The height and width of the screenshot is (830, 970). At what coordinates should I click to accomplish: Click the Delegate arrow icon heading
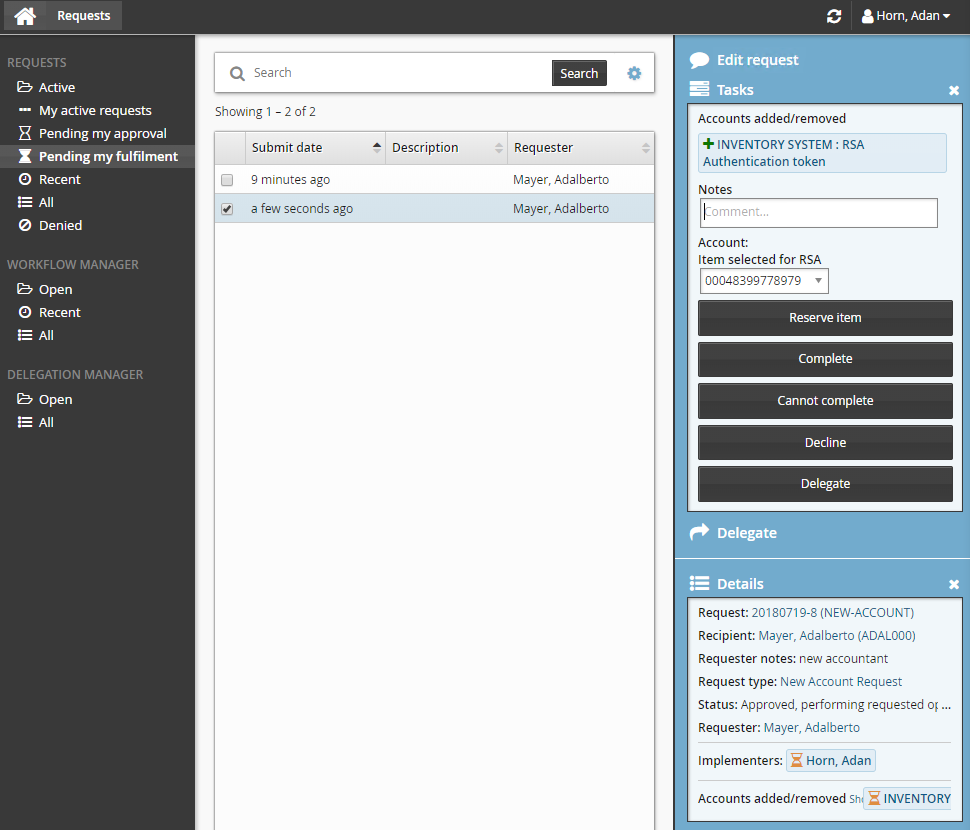point(700,532)
